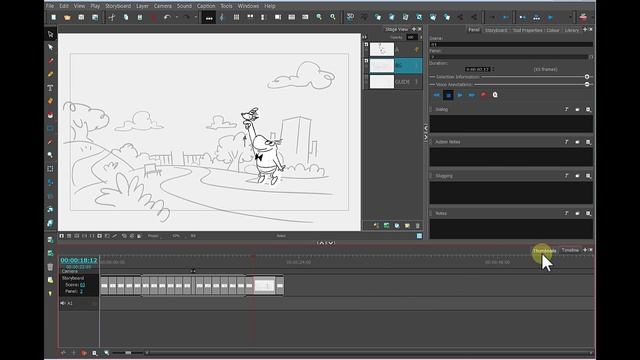Click the New project icon in toolbar
This screenshot has width=640, height=360.
(x=53, y=17)
